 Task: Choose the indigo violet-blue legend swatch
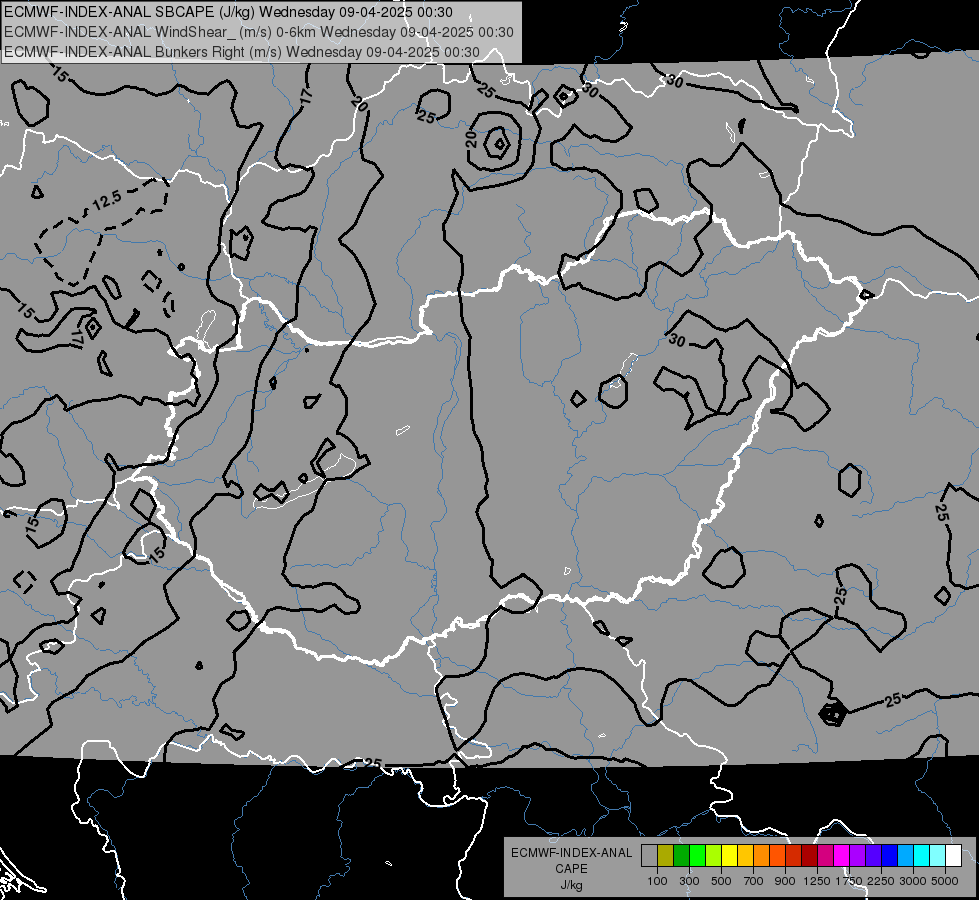click(x=873, y=855)
